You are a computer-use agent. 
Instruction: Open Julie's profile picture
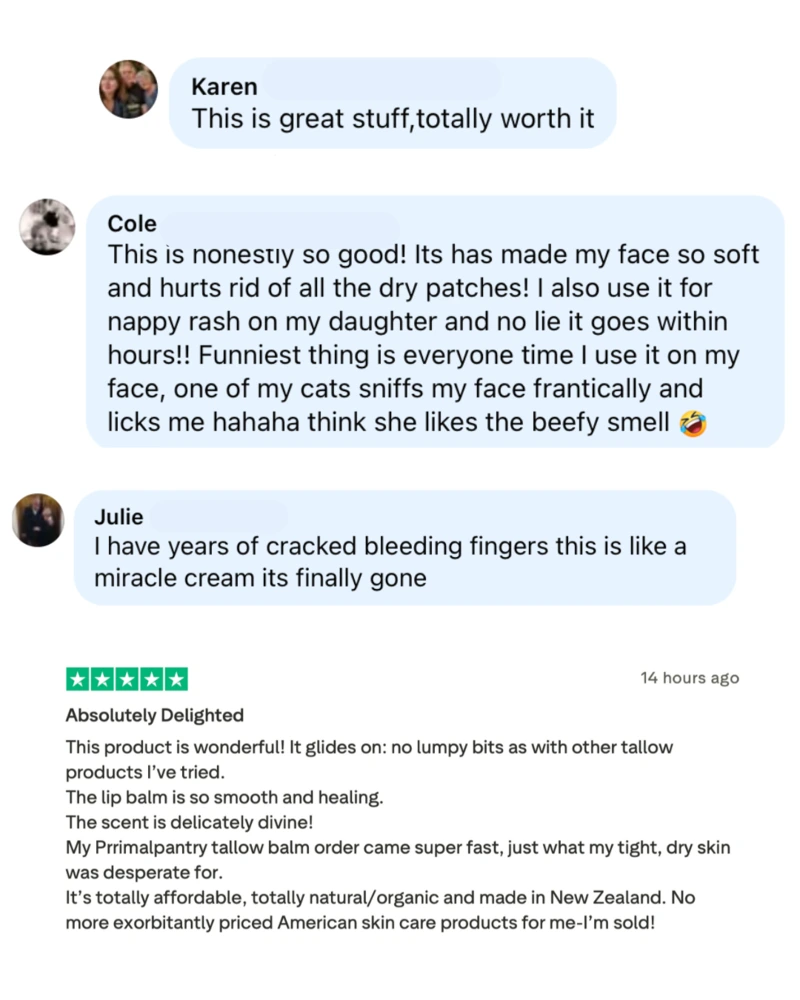point(38,519)
